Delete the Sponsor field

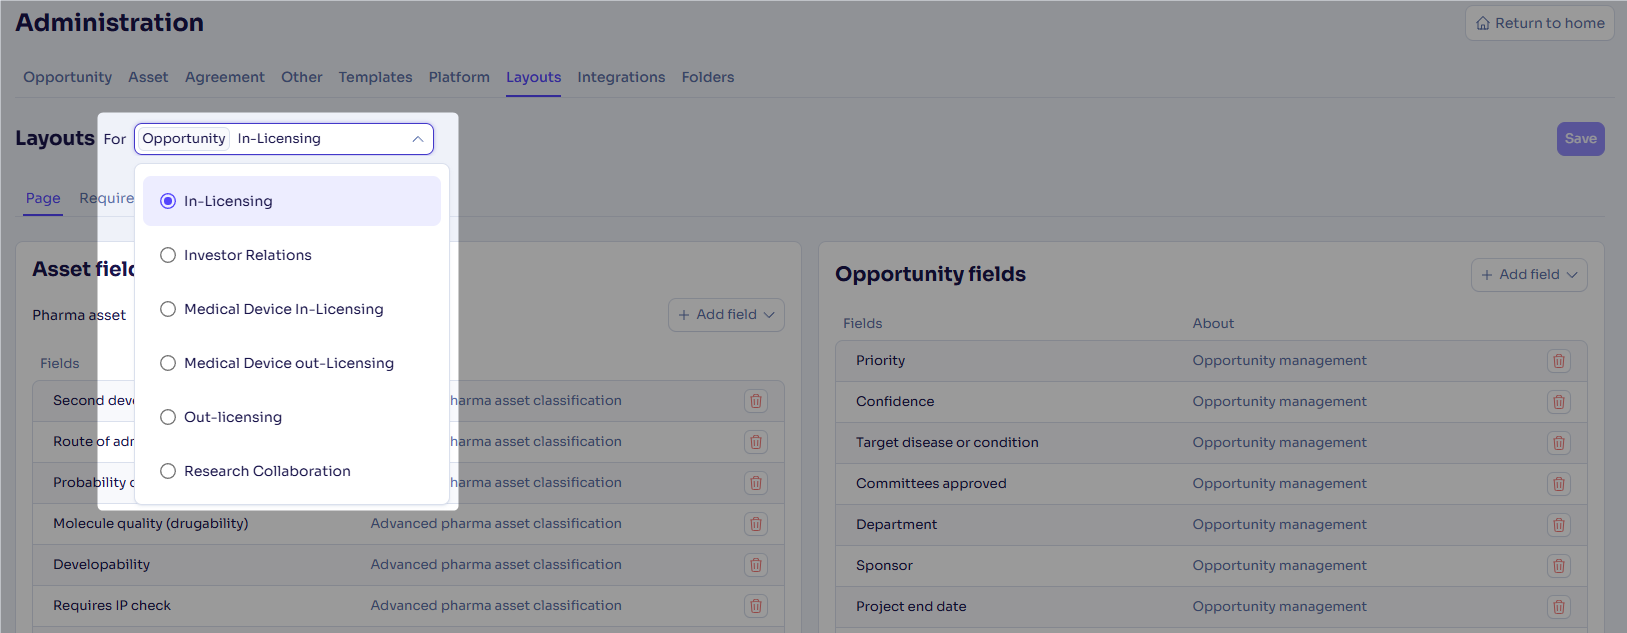click(x=1558, y=566)
